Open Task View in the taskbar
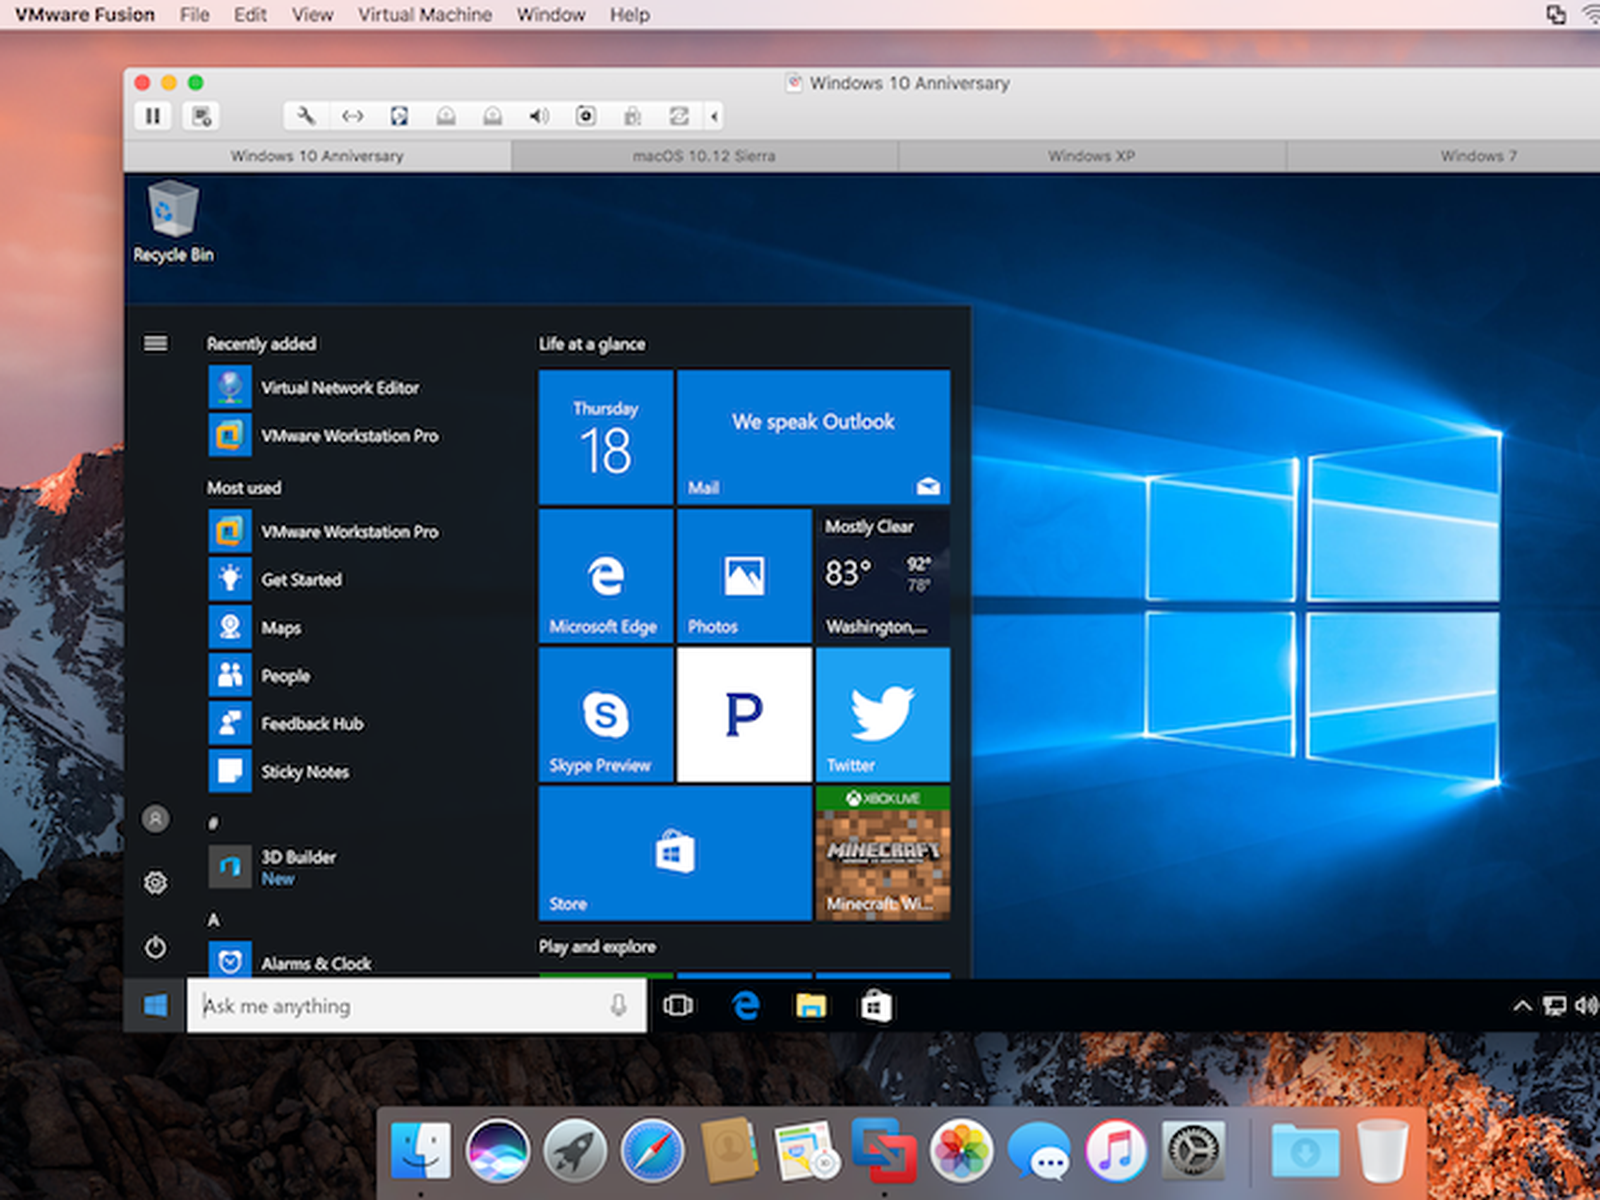The height and width of the screenshot is (1200, 1600). tap(678, 1006)
